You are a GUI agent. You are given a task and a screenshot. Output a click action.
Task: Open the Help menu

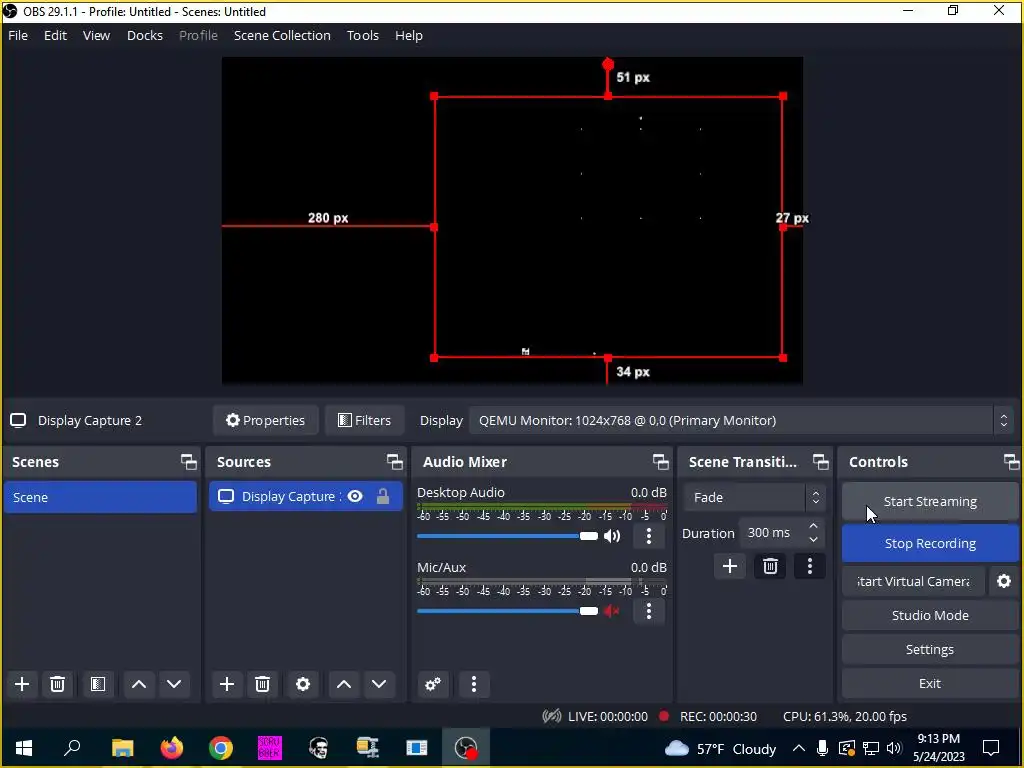point(409,35)
